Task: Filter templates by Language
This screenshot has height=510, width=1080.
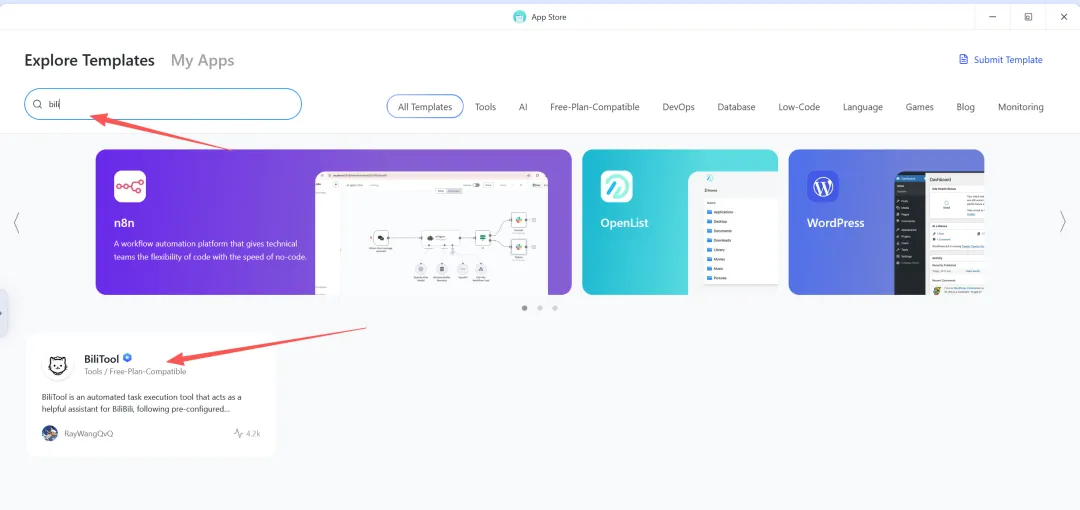Action: 863,107
